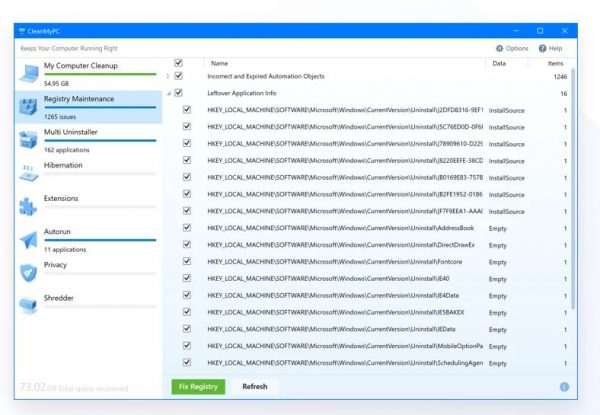Uncheck the MobileOptionPa entry checkbox
Image resolution: width=600 pixels, height=415 pixels.
[187, 345]
